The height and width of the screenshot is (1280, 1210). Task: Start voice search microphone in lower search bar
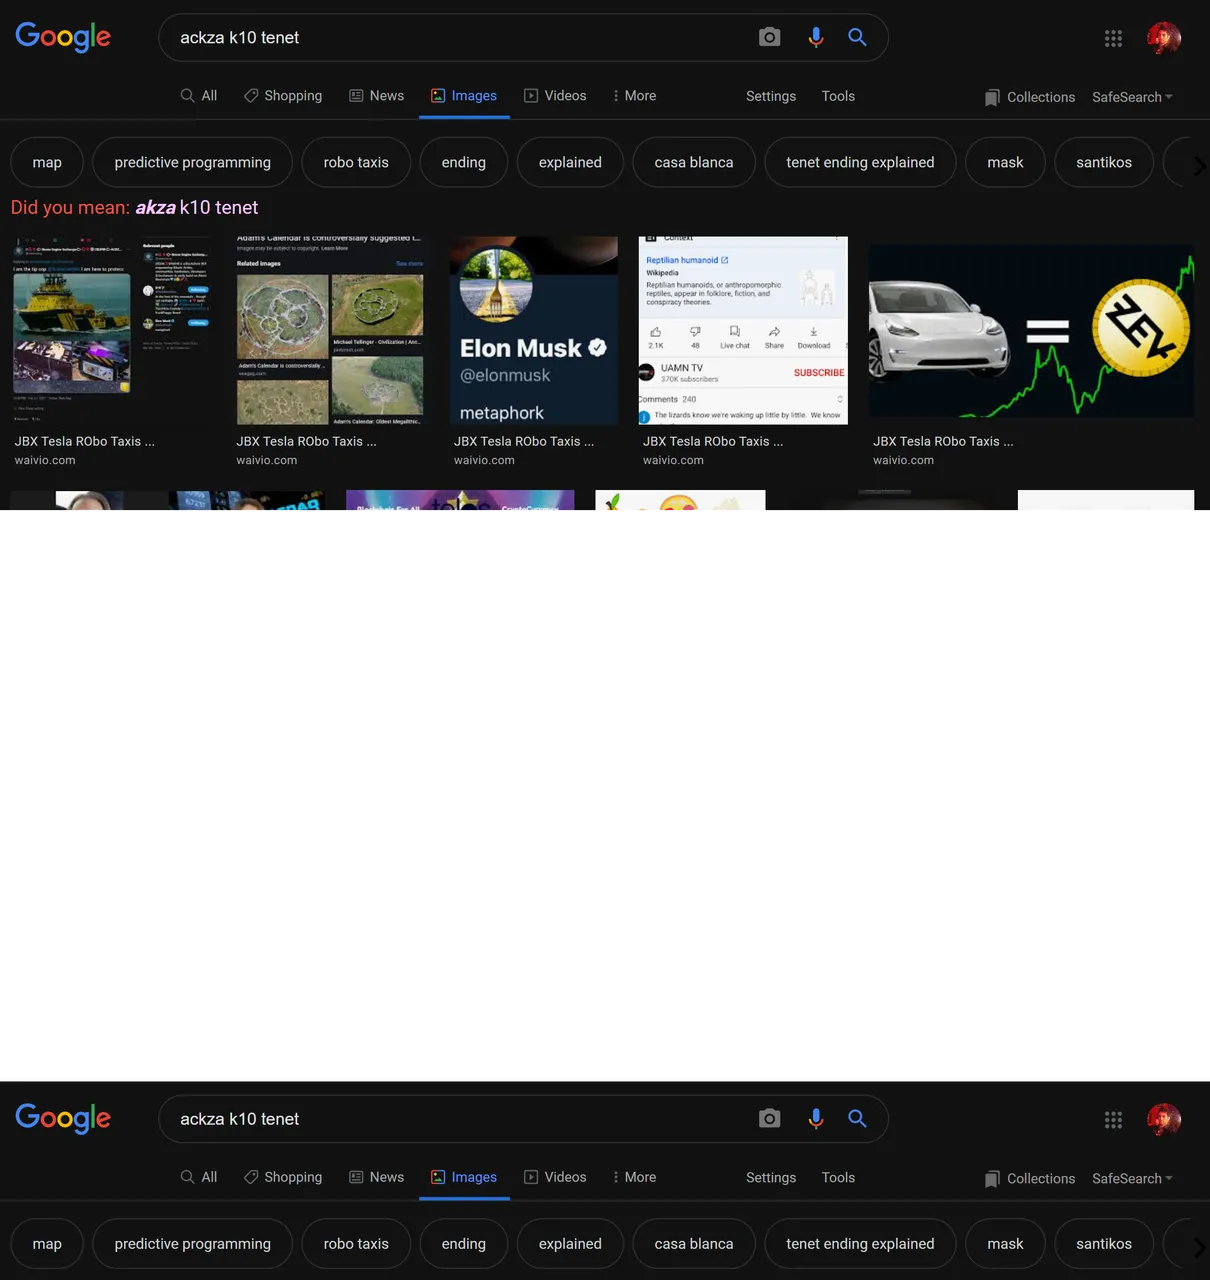click(816, 1118)
